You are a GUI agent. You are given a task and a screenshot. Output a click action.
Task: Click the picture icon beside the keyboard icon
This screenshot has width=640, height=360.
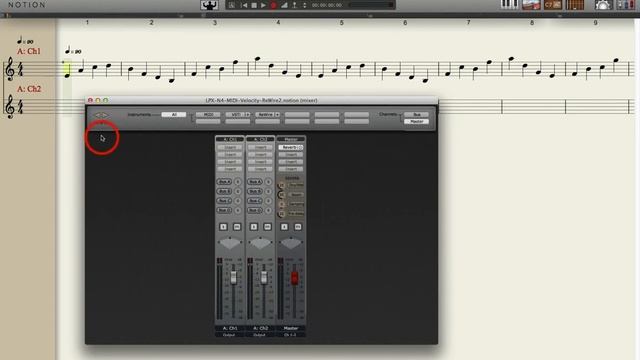531,5
